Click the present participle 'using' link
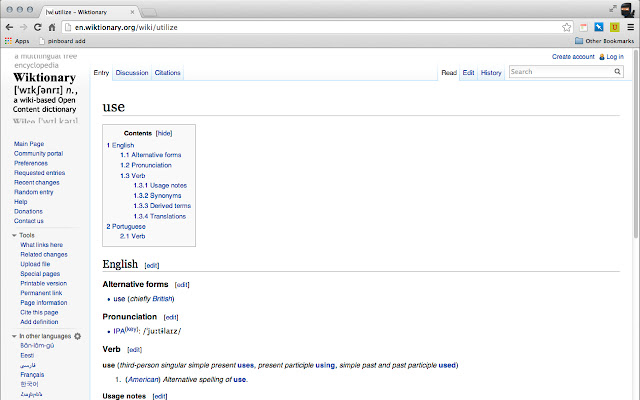This screenshot has height=400, width=640. (x=325, y=365)
